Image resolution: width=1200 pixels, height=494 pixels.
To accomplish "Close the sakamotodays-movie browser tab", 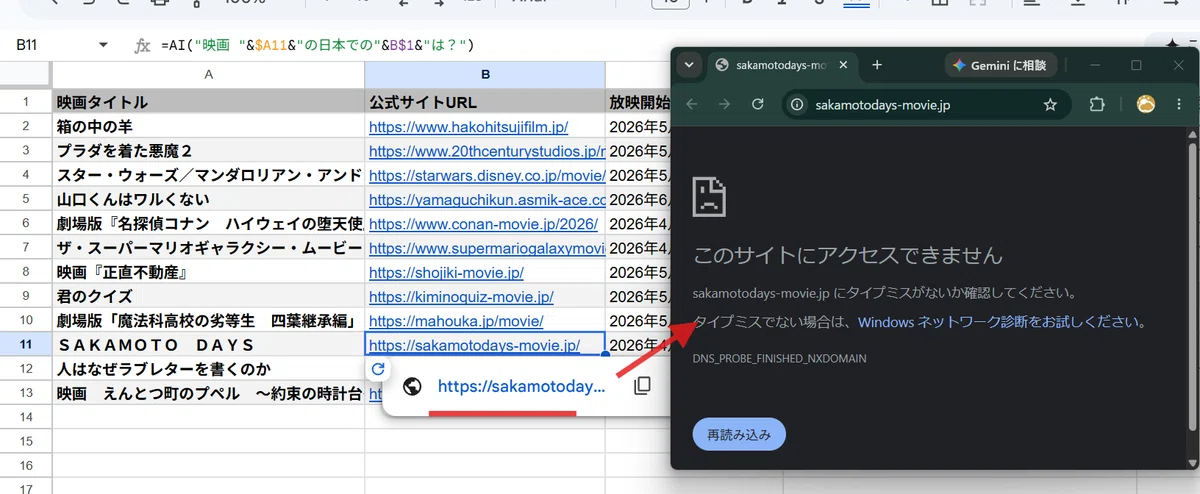I will 844,65.
